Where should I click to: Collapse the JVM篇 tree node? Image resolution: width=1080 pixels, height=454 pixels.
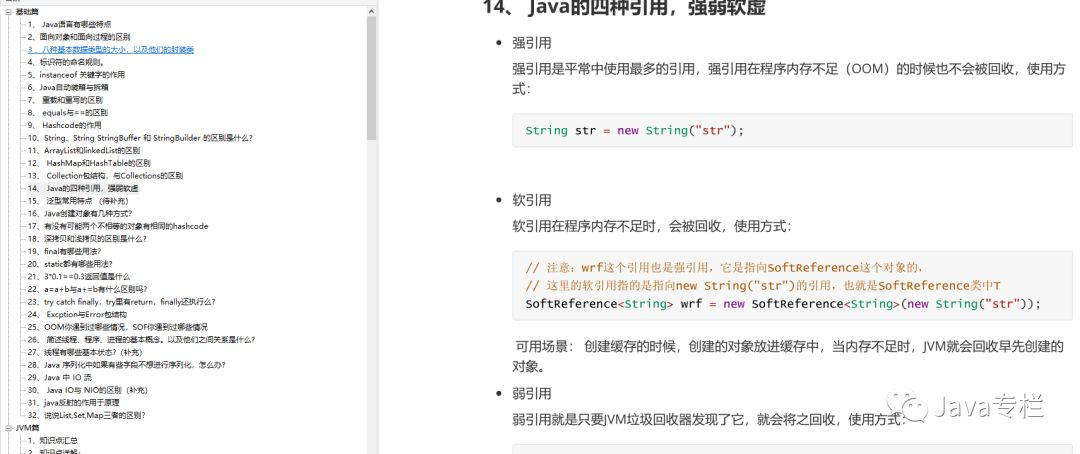(8, 428)
